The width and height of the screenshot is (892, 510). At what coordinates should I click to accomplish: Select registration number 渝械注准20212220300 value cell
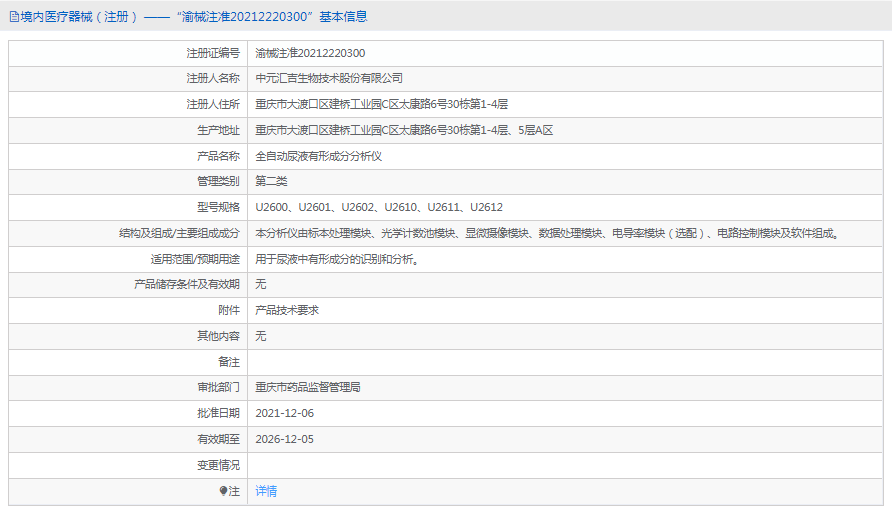(310, 53)
